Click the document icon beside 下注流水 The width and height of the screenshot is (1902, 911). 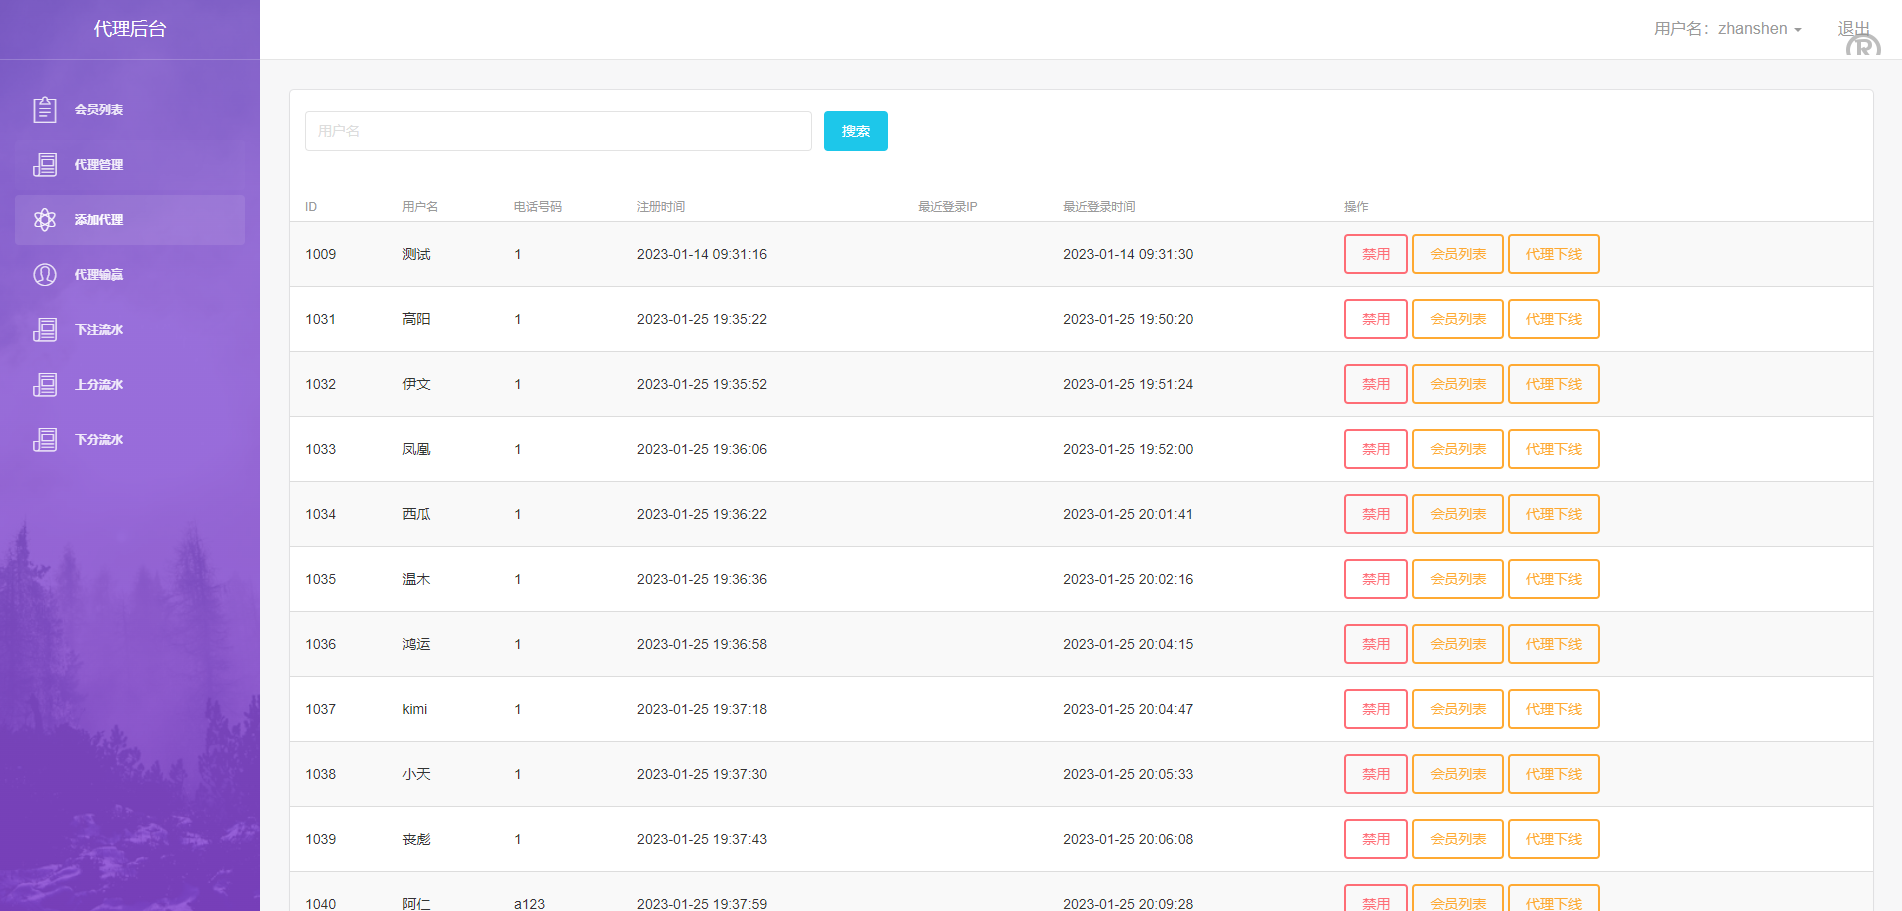click(45, 330)
